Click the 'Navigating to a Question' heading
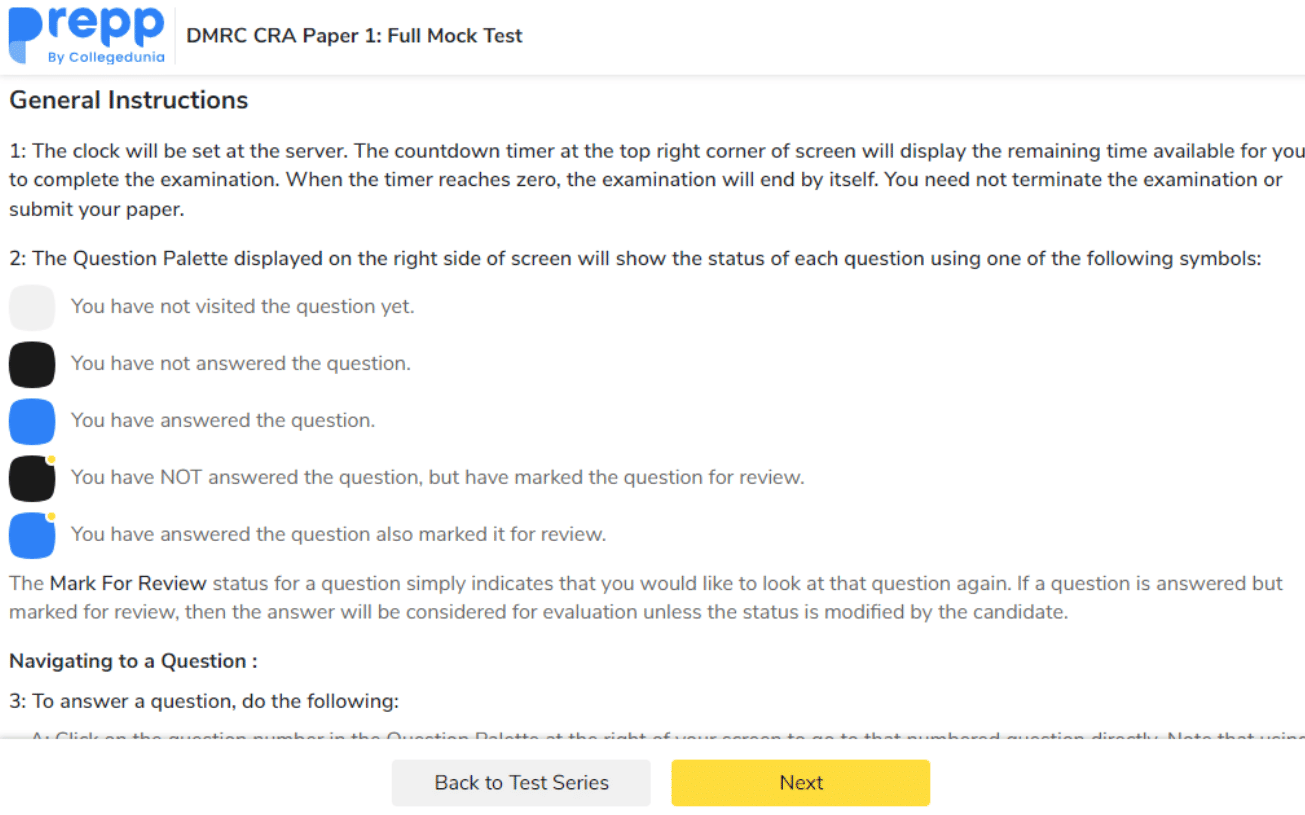This screenshot has height=815, width=1305. click(x=133, y=661)
